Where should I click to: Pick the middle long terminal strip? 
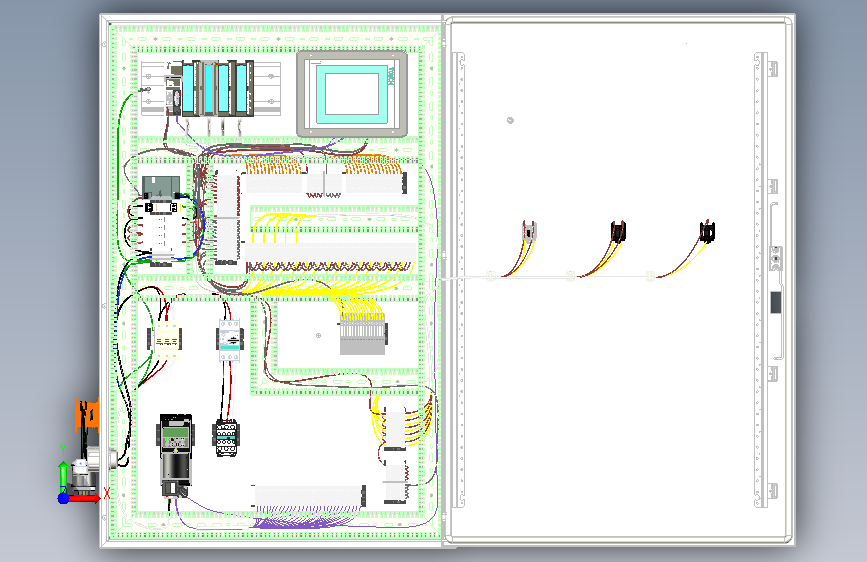[x=330, y=253]
